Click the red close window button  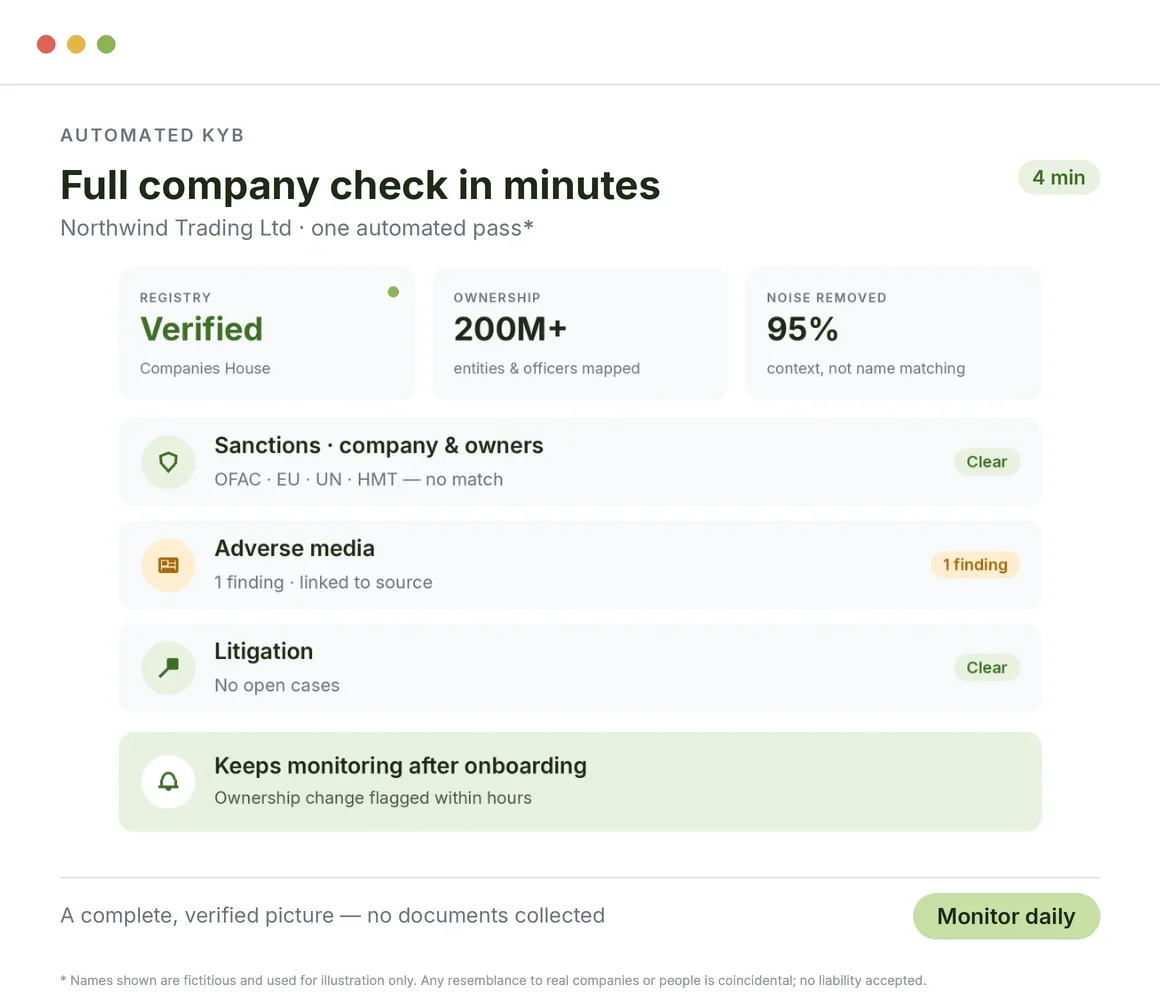47,44
